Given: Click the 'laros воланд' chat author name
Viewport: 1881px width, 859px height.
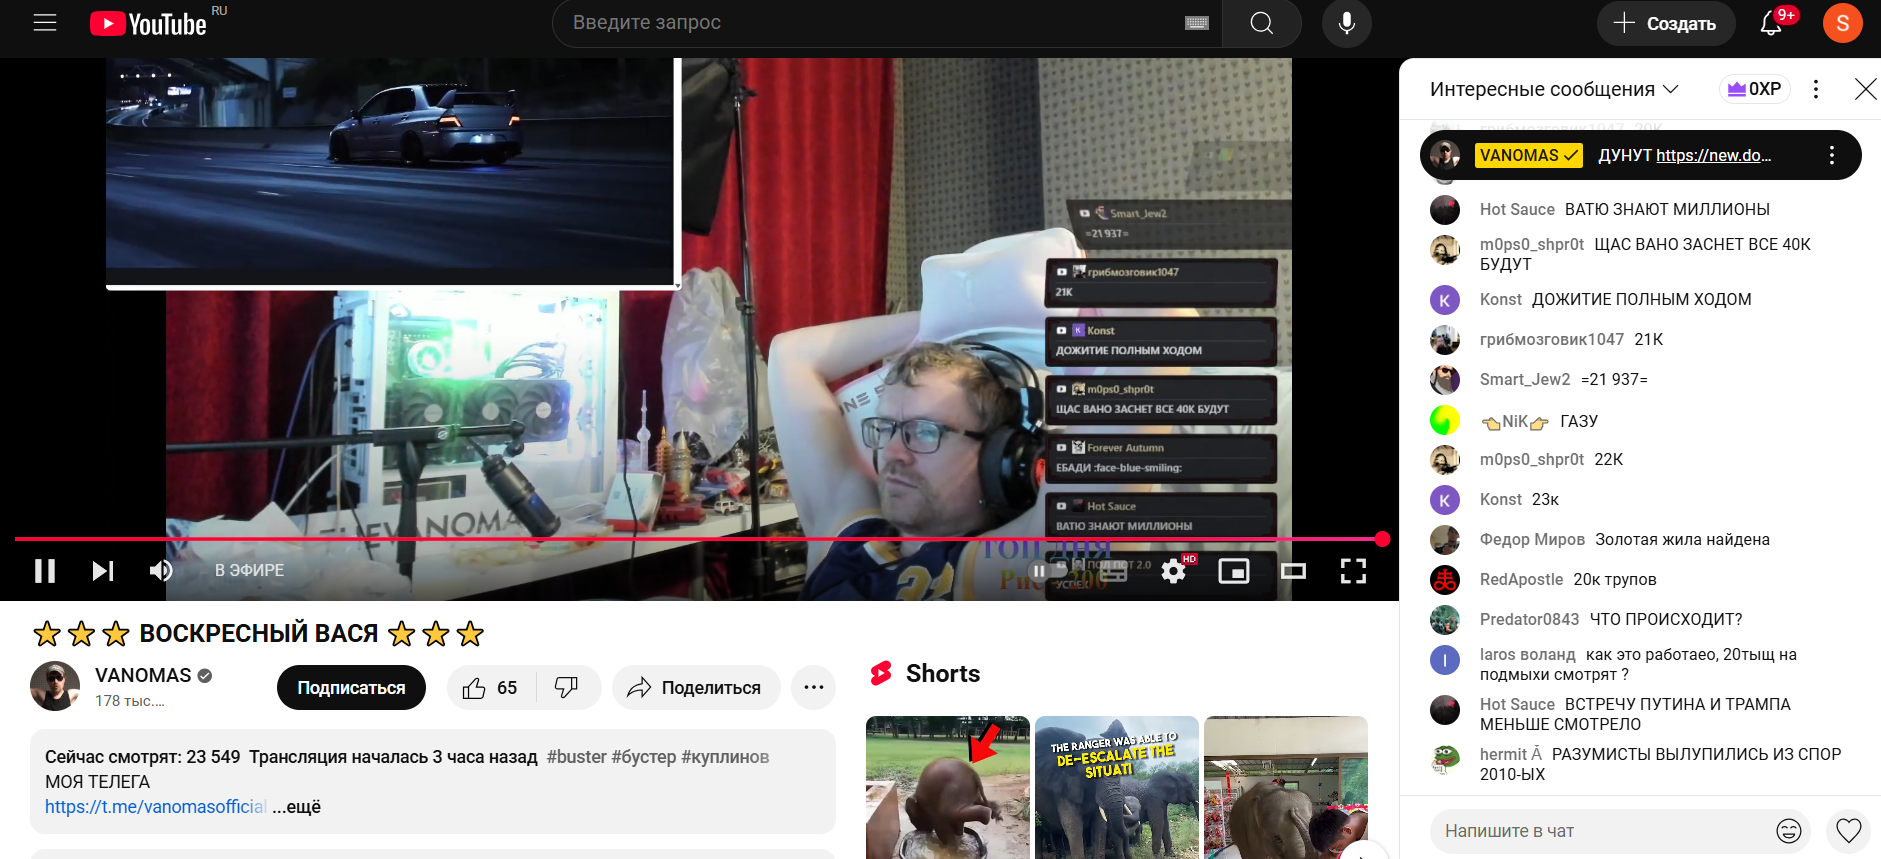Looking at the screenshot, I should tap(1528, 655).
